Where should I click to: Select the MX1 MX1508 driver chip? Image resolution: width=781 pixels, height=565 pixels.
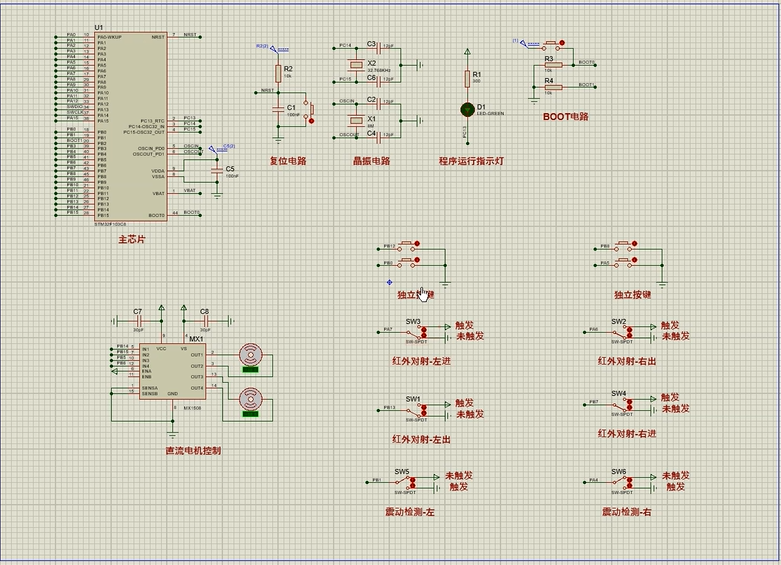click(x=172, y=371)
